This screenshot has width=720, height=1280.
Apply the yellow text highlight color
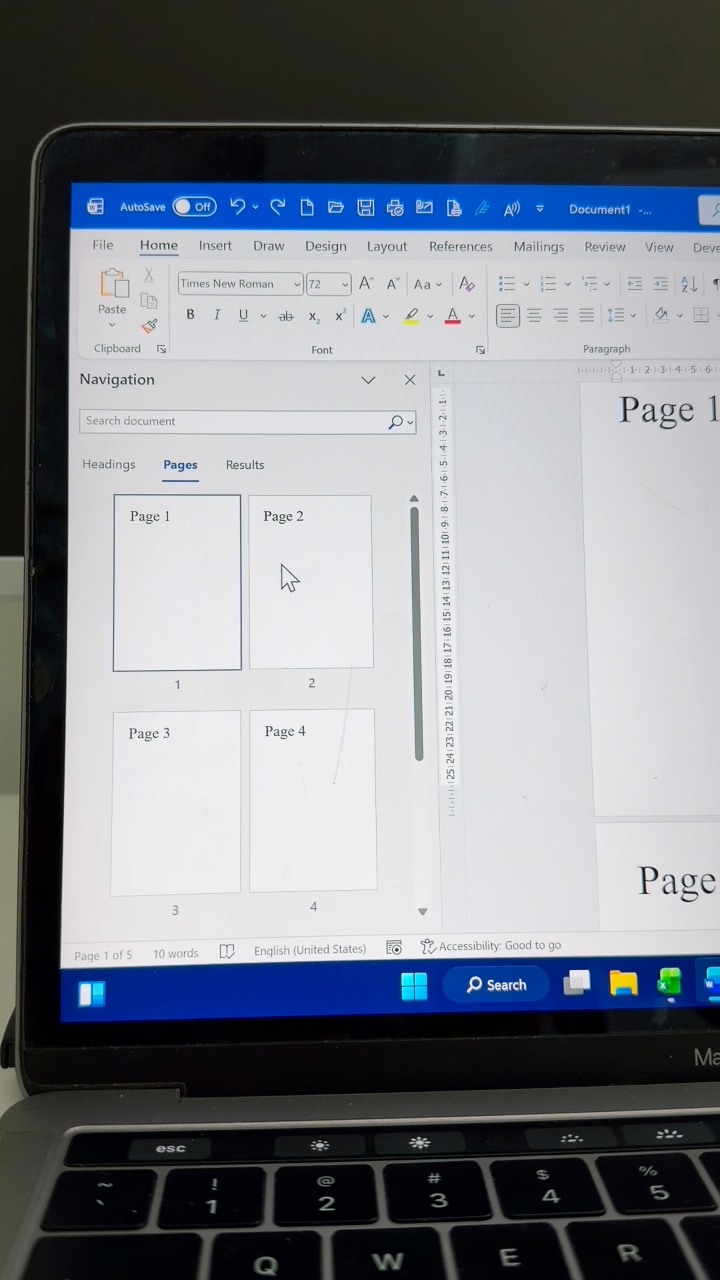pyautogui.click(x=412, y=316)
